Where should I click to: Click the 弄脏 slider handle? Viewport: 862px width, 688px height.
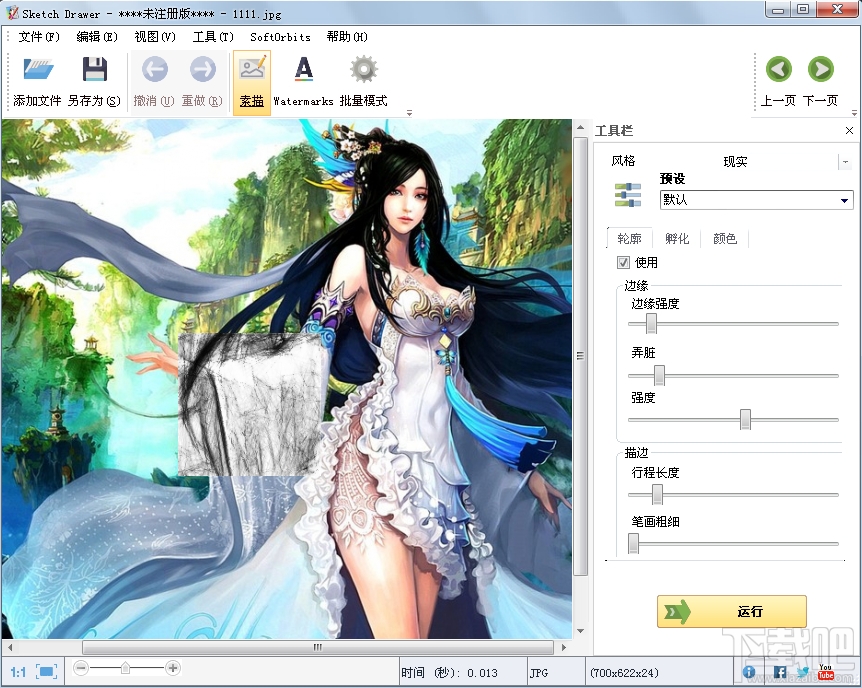point(659,375)
